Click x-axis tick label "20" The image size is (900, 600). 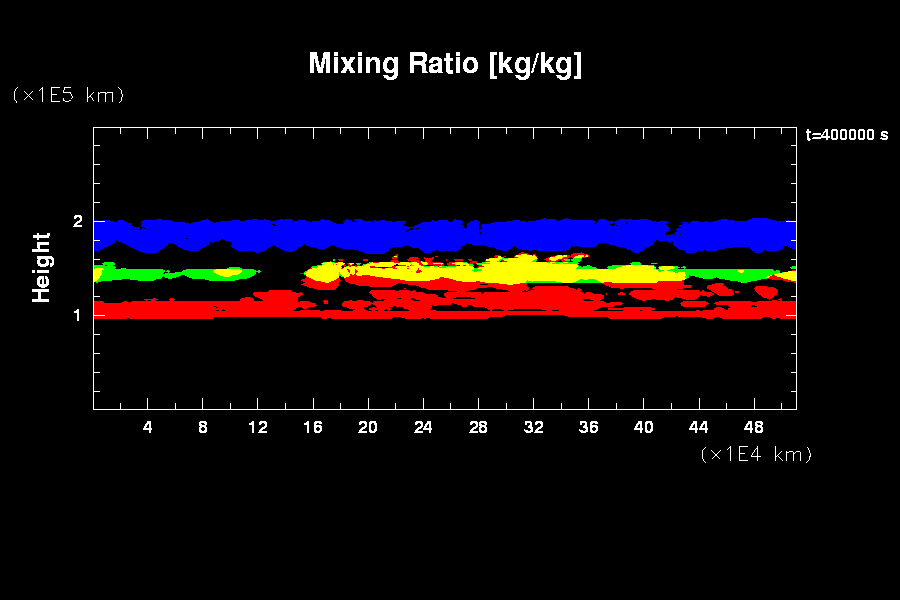point(368,427)
